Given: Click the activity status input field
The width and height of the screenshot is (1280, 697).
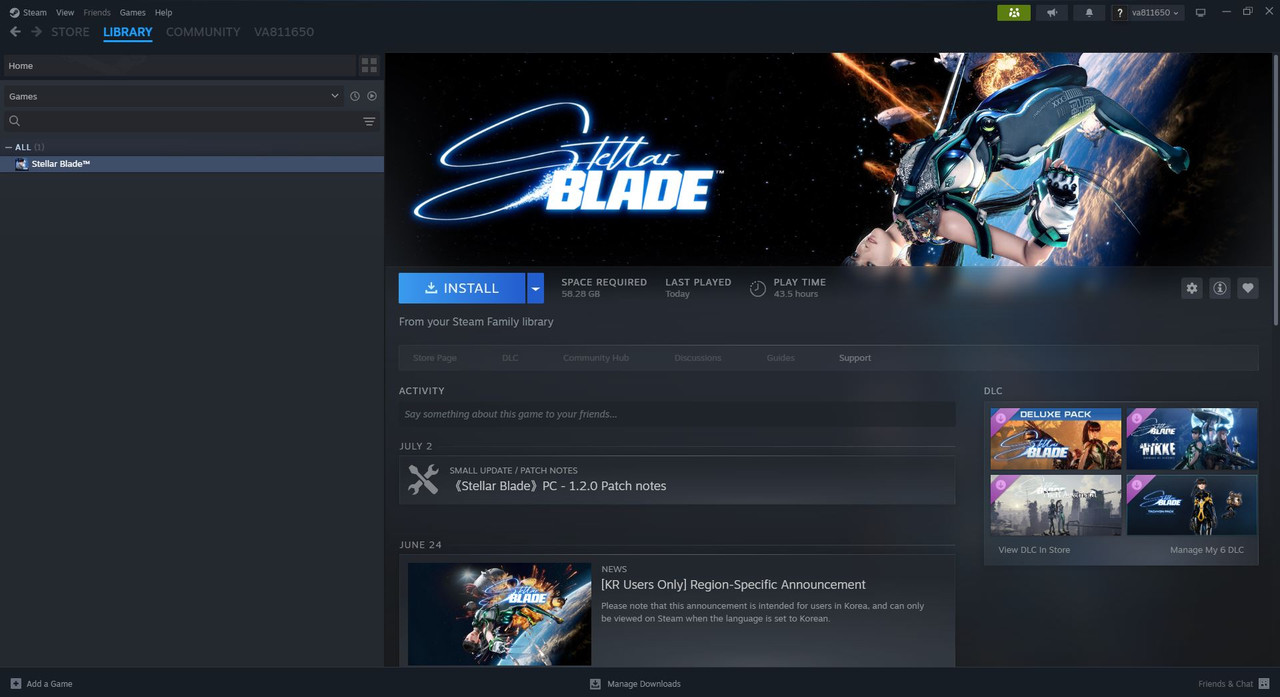Looking at the screenshot, I should 677,414.
